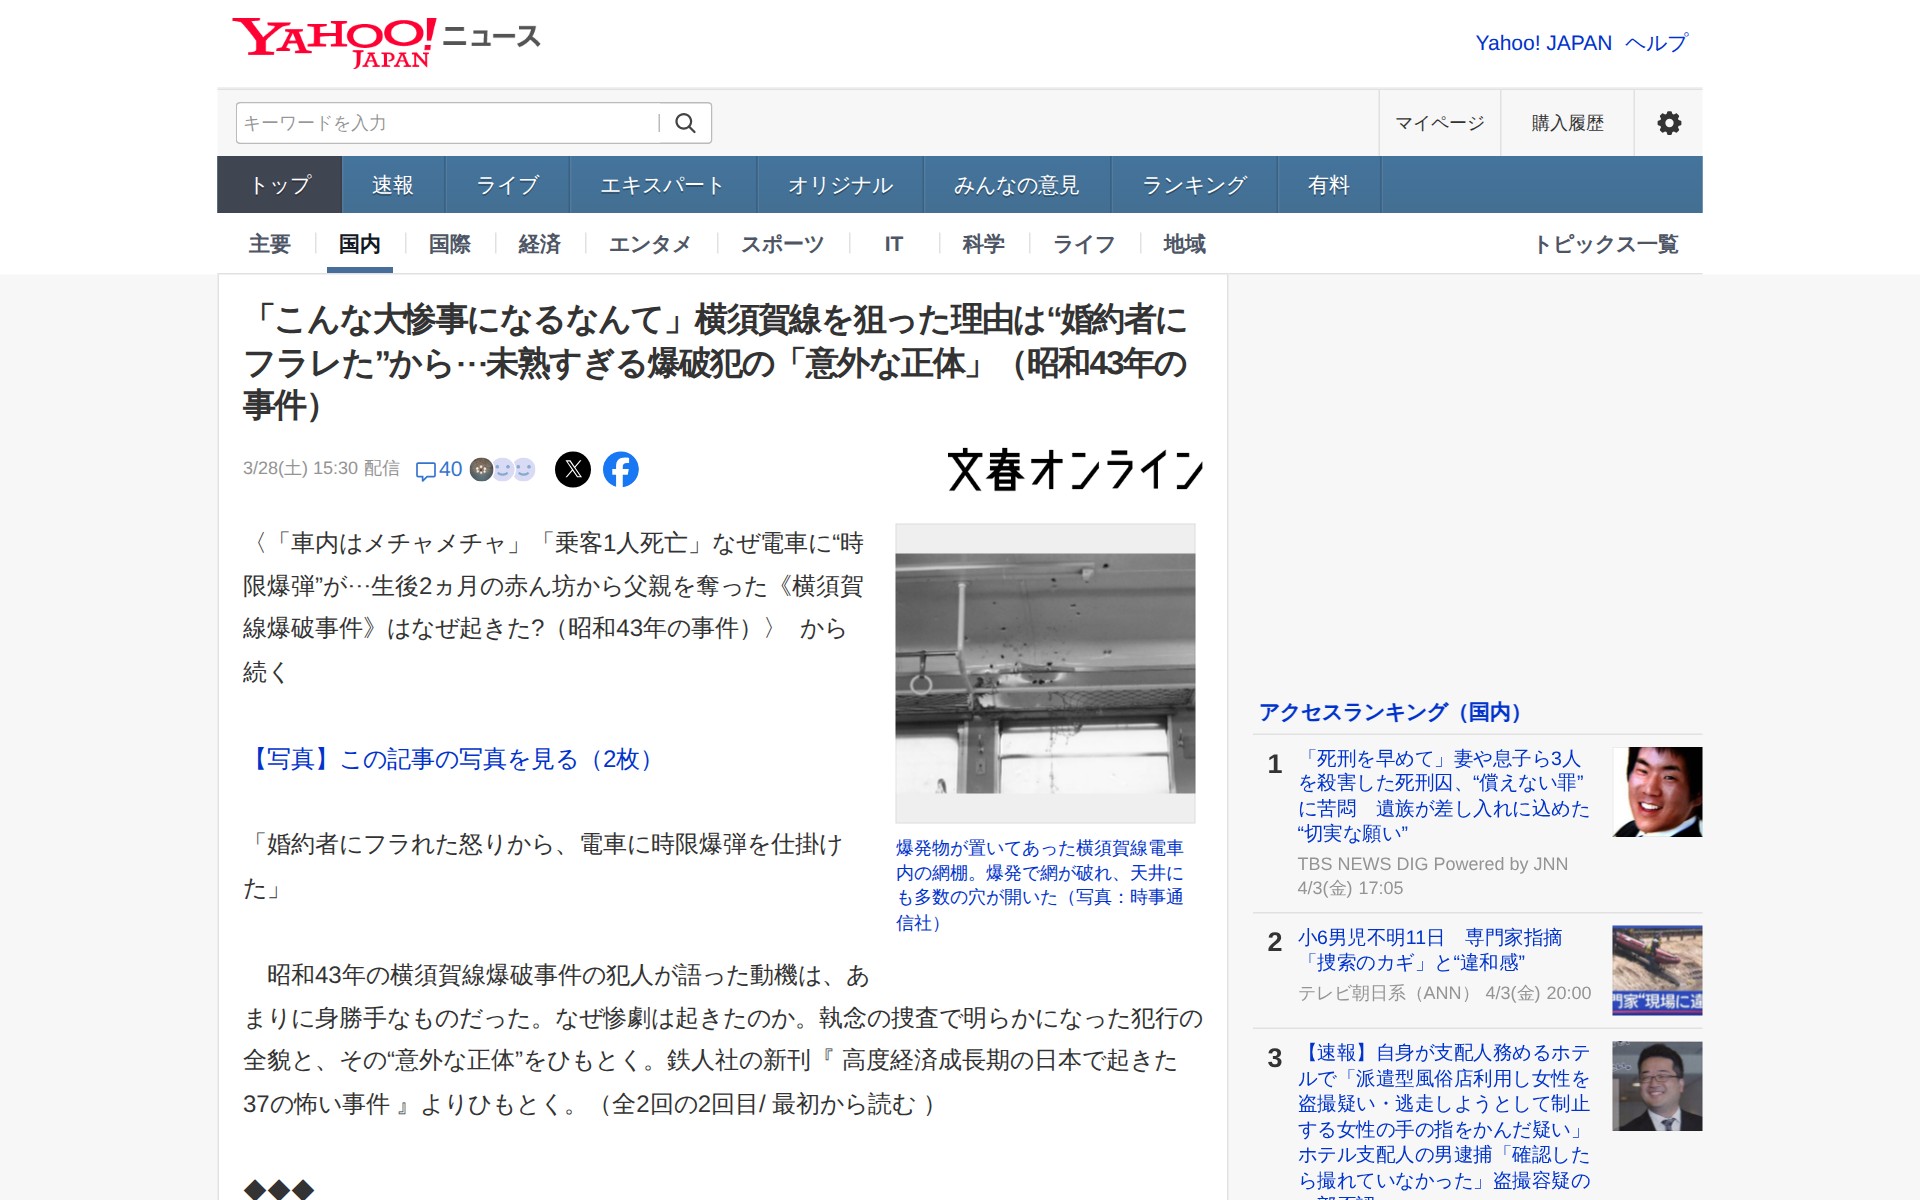The width and height of the screenshot is (1920, 1200).
Task: Share article on Facebook icon
Action: tap(621, 469)
